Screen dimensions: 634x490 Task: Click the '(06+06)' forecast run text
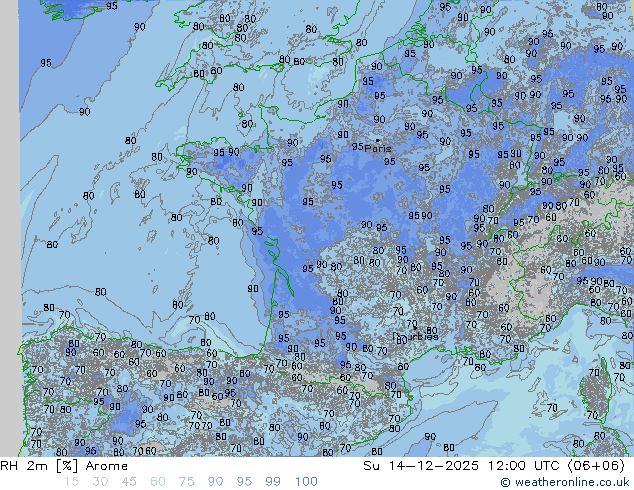[596, 466]
